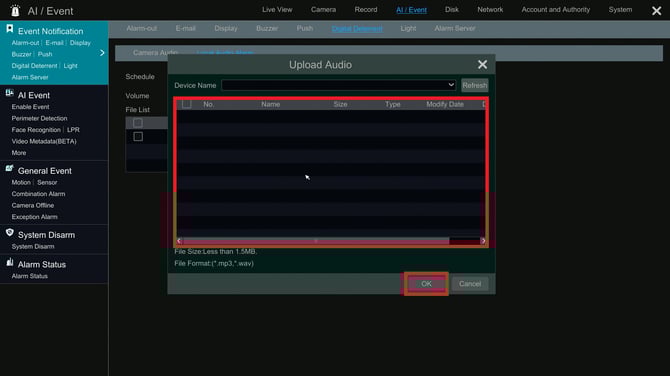Click the Cancel button
670x376 pixels.
tap(470, 284)
